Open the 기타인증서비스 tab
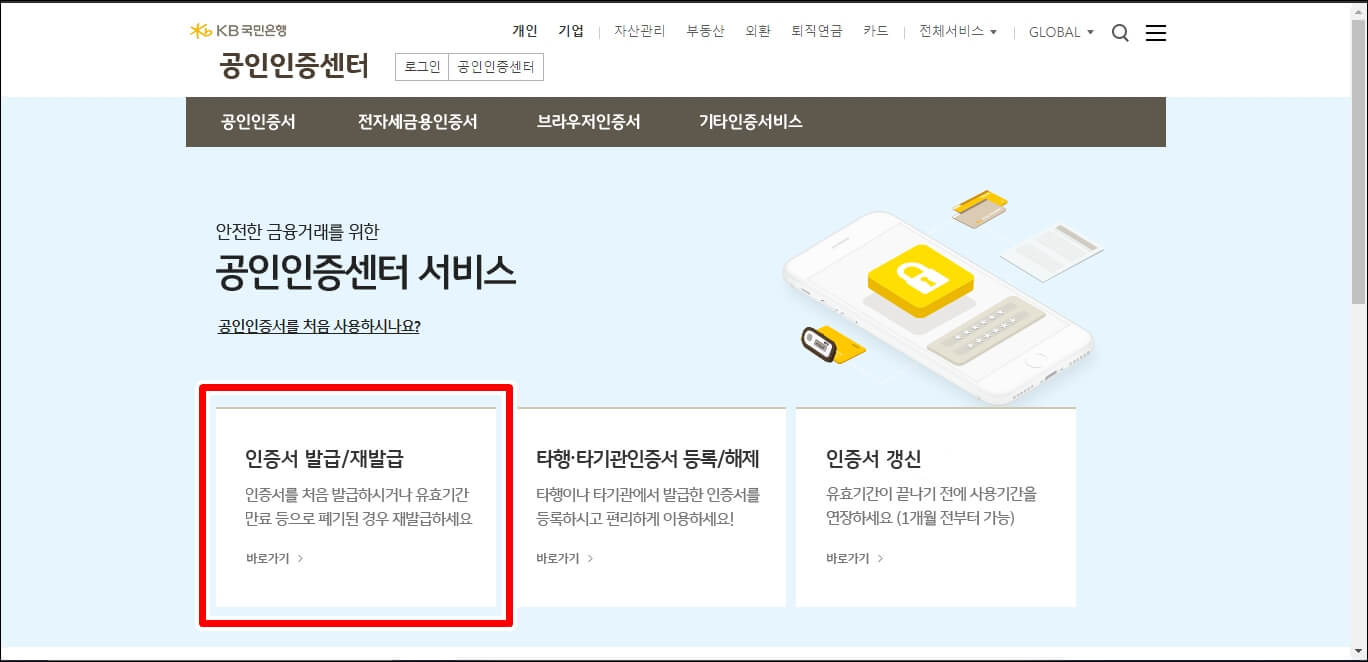 coord(751,122)
